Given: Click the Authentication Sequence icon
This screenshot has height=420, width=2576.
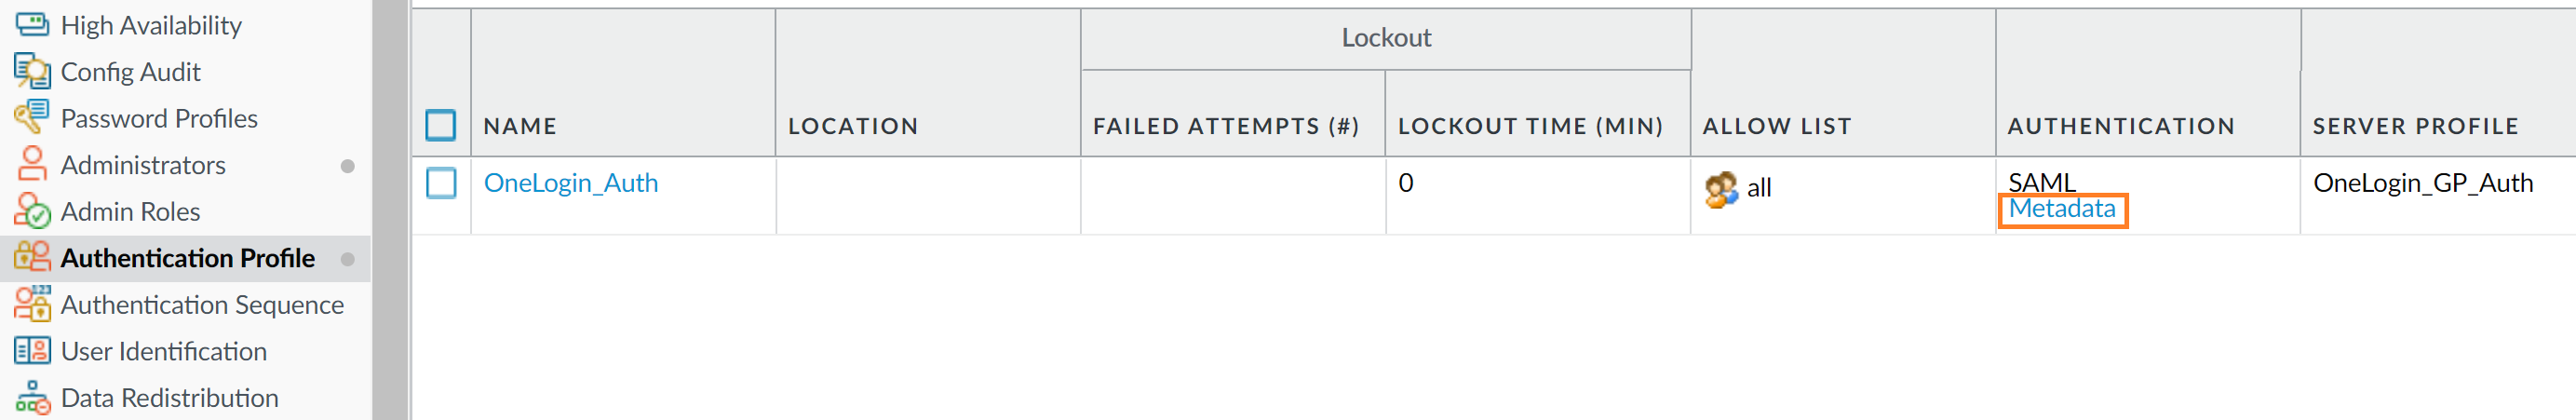Looking at the screenshot, I should click(x=31, y=304).
